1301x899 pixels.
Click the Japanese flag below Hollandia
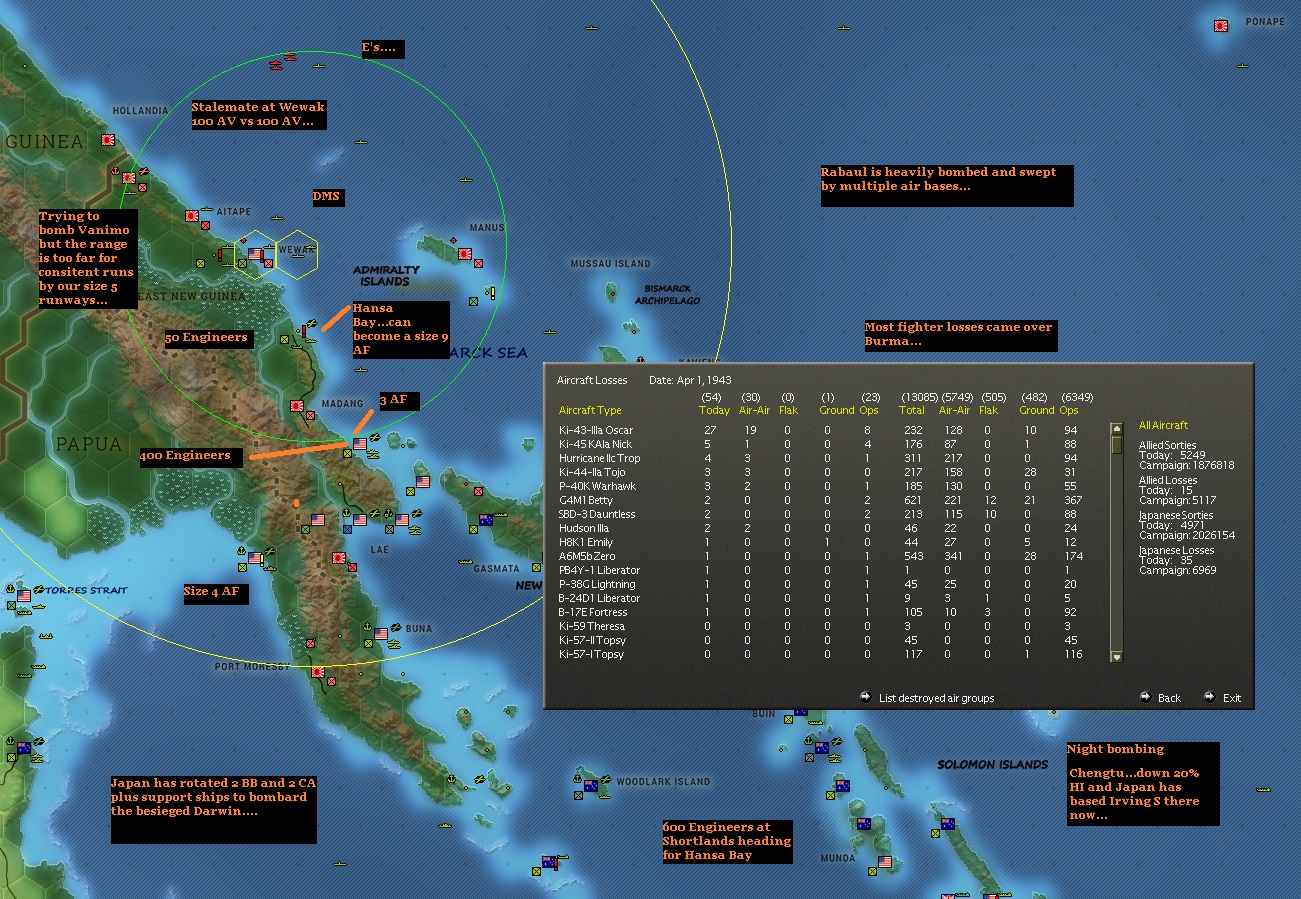[107, 141]
